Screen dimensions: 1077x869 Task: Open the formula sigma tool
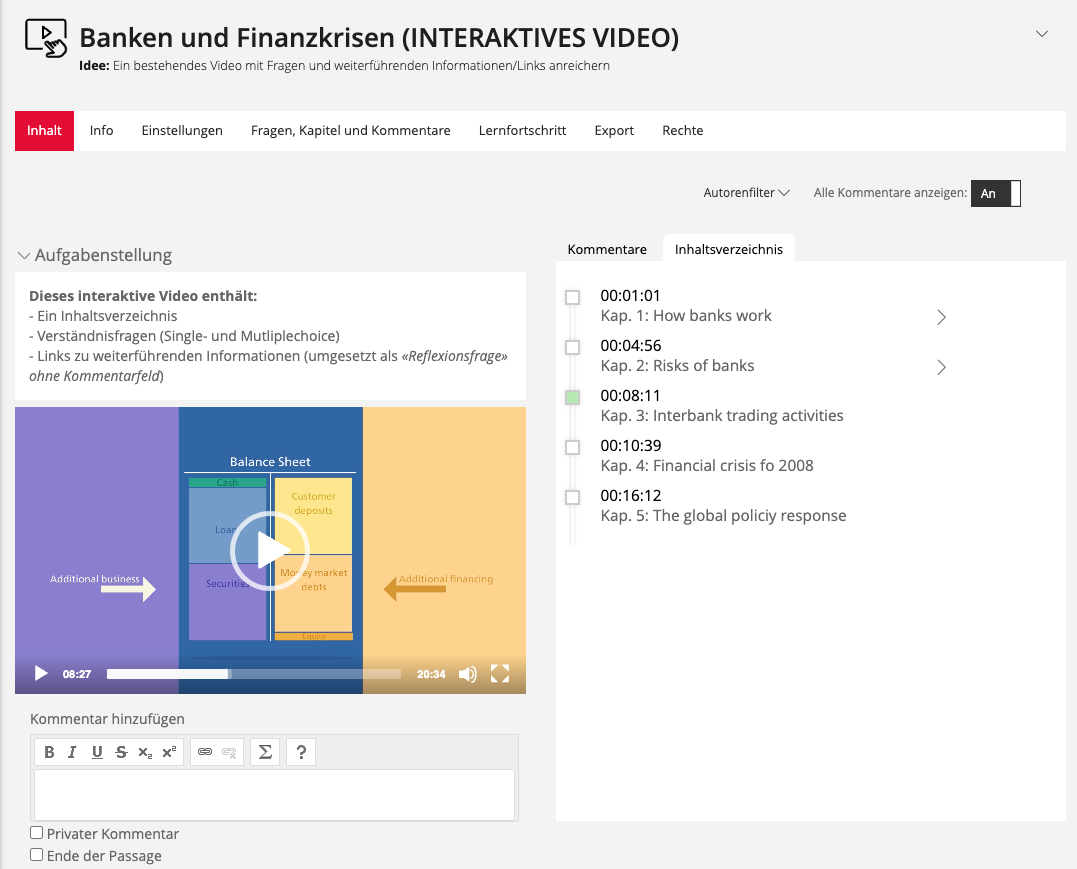[x=265, y=752]
